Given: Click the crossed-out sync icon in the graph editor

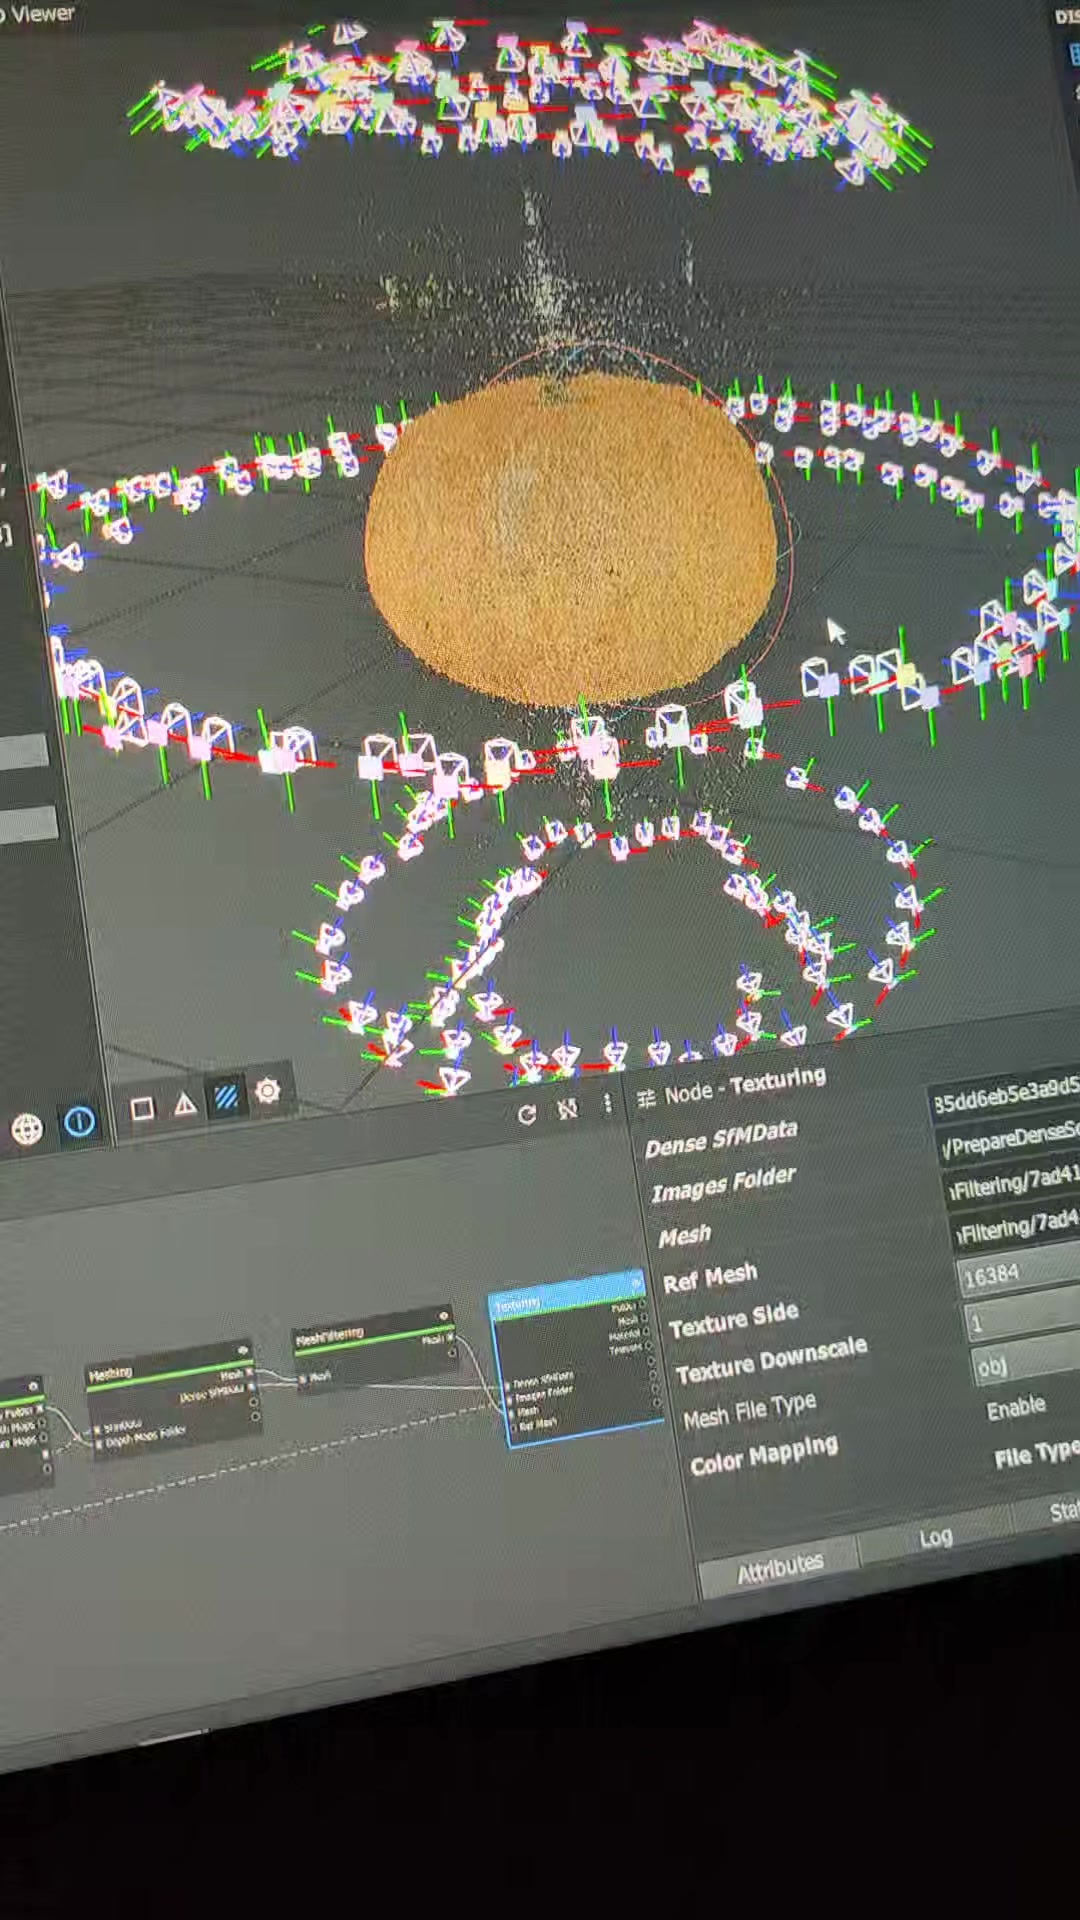Looking at the screenshot, I should tap(567, 1109).
